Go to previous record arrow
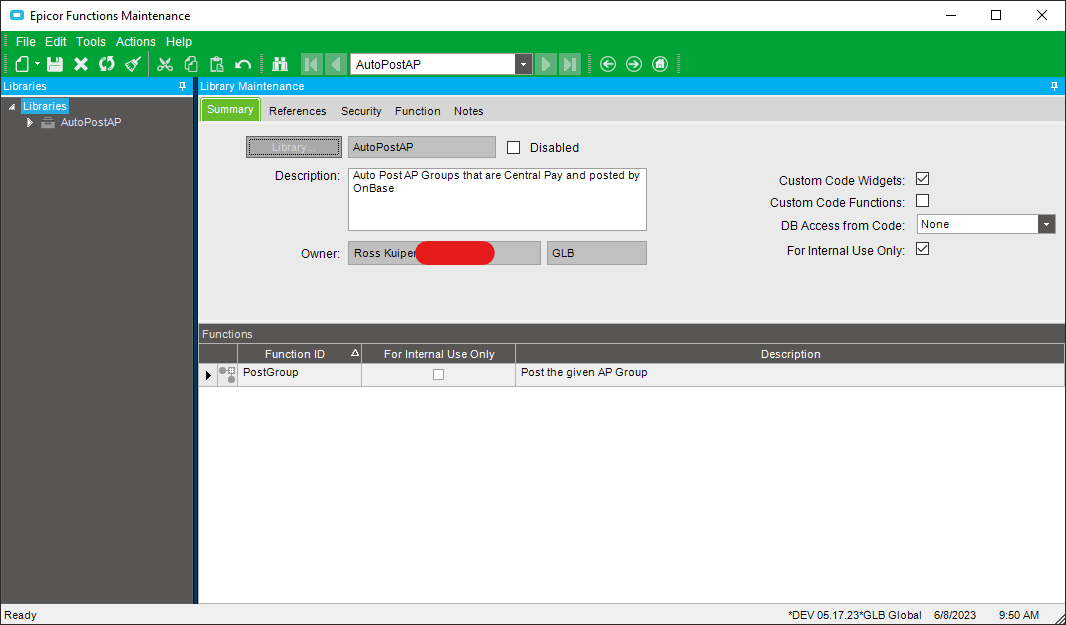 point(336,64)
